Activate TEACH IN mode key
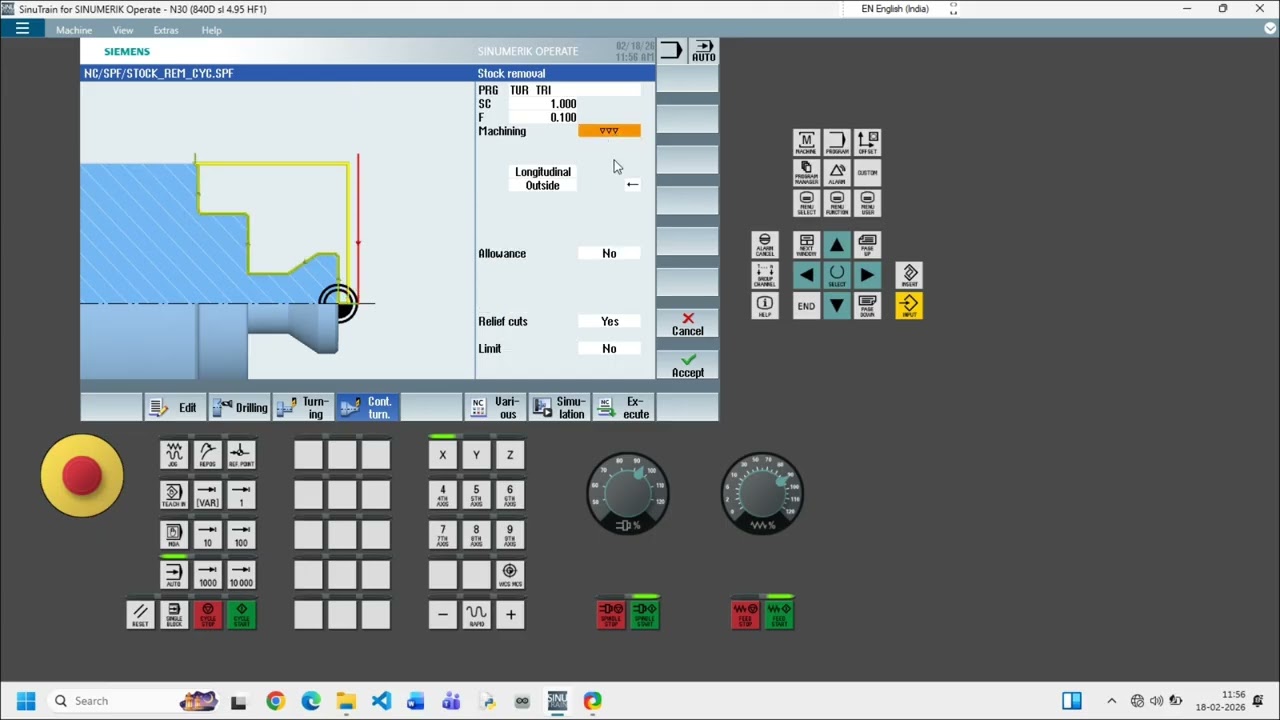1280x720 pixels. [x=174, y=495]
